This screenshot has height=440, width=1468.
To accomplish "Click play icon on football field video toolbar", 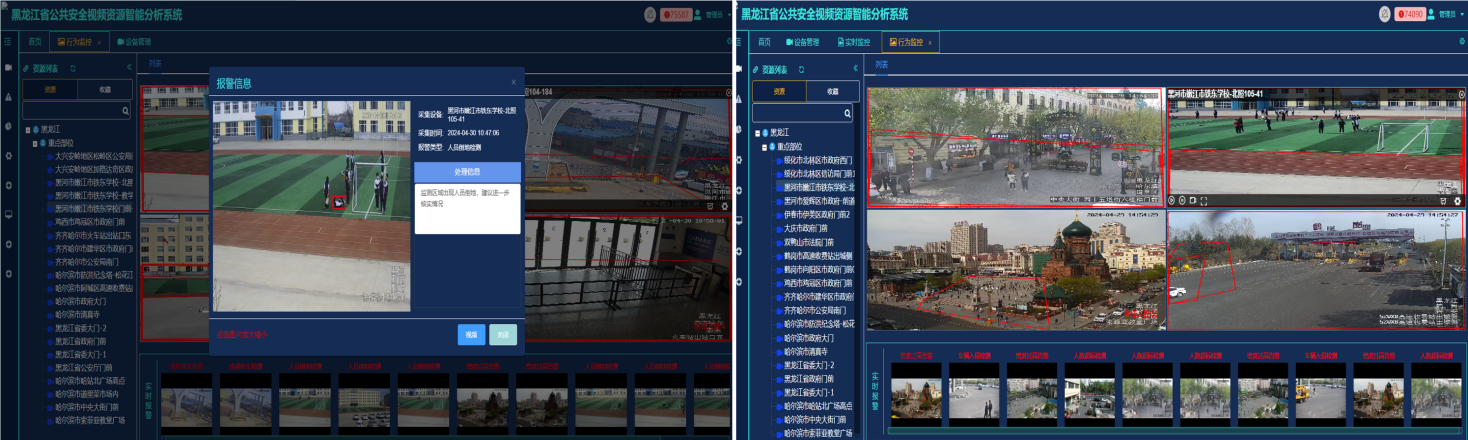I will [x=1172, y=201].
